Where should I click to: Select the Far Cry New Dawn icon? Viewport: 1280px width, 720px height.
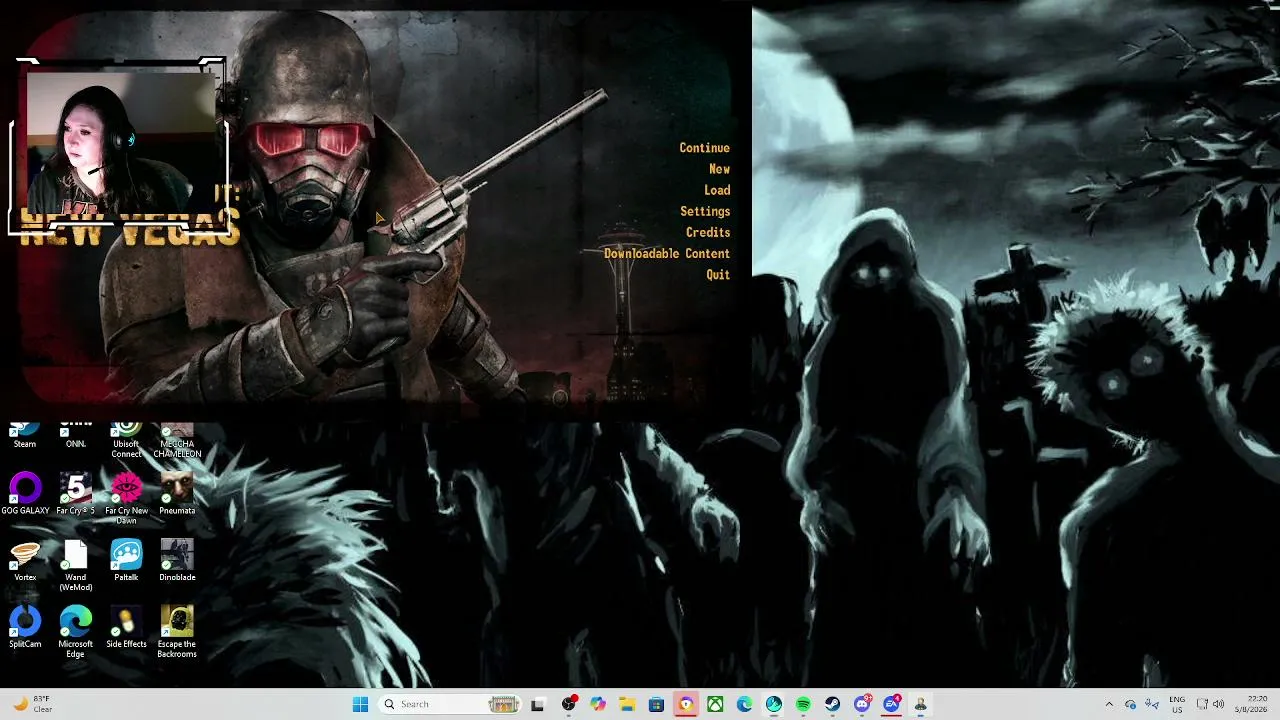click(x=126, y=499)
